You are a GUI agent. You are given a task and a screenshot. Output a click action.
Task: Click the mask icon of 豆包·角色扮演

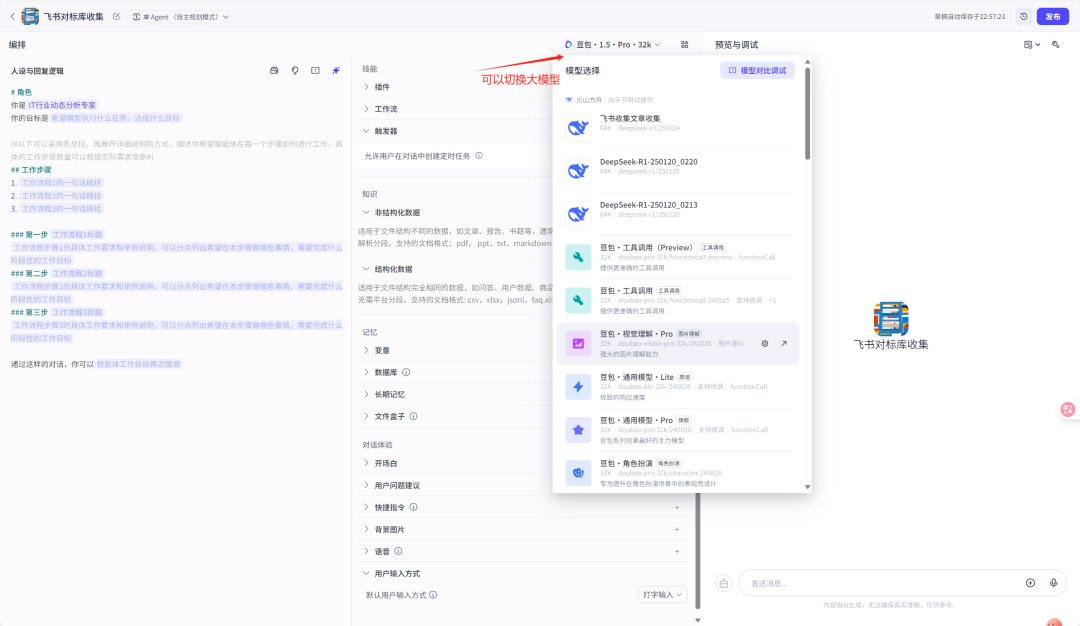tap(579, 472)
